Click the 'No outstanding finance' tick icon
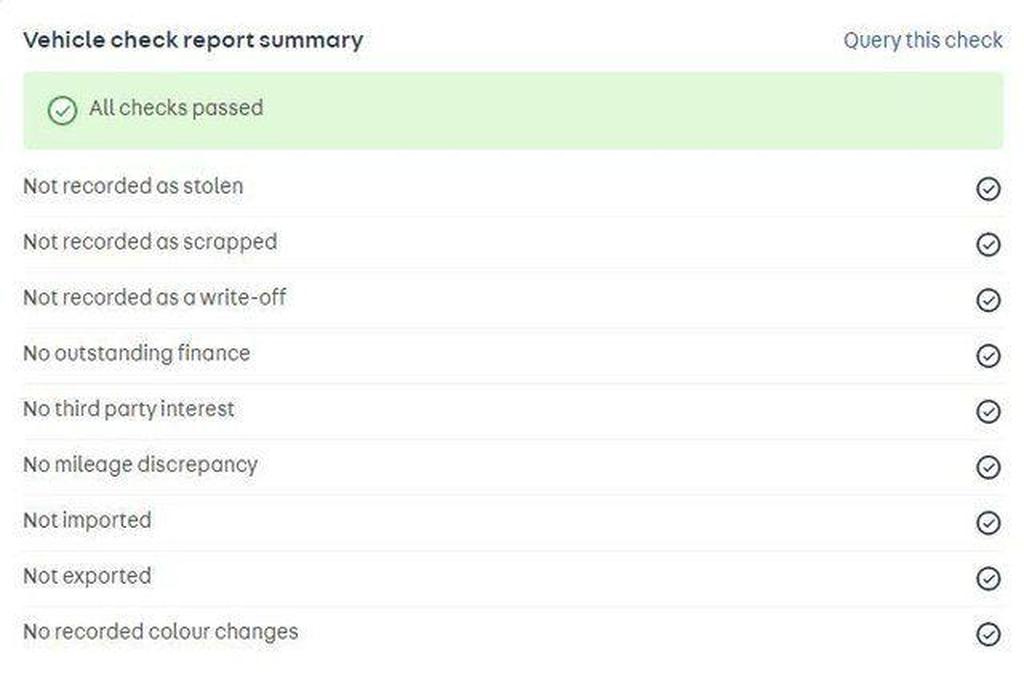 988,355
